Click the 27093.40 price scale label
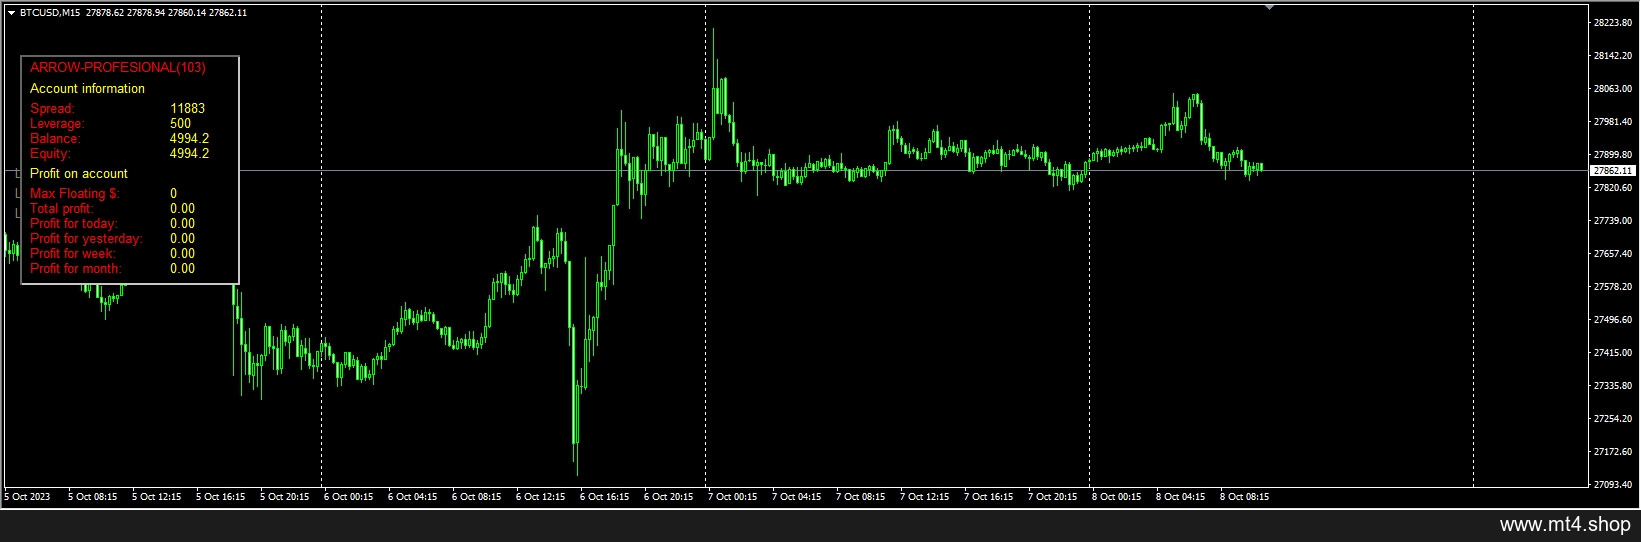Viewport: 1641px width, 542px height. (1612, 485)
